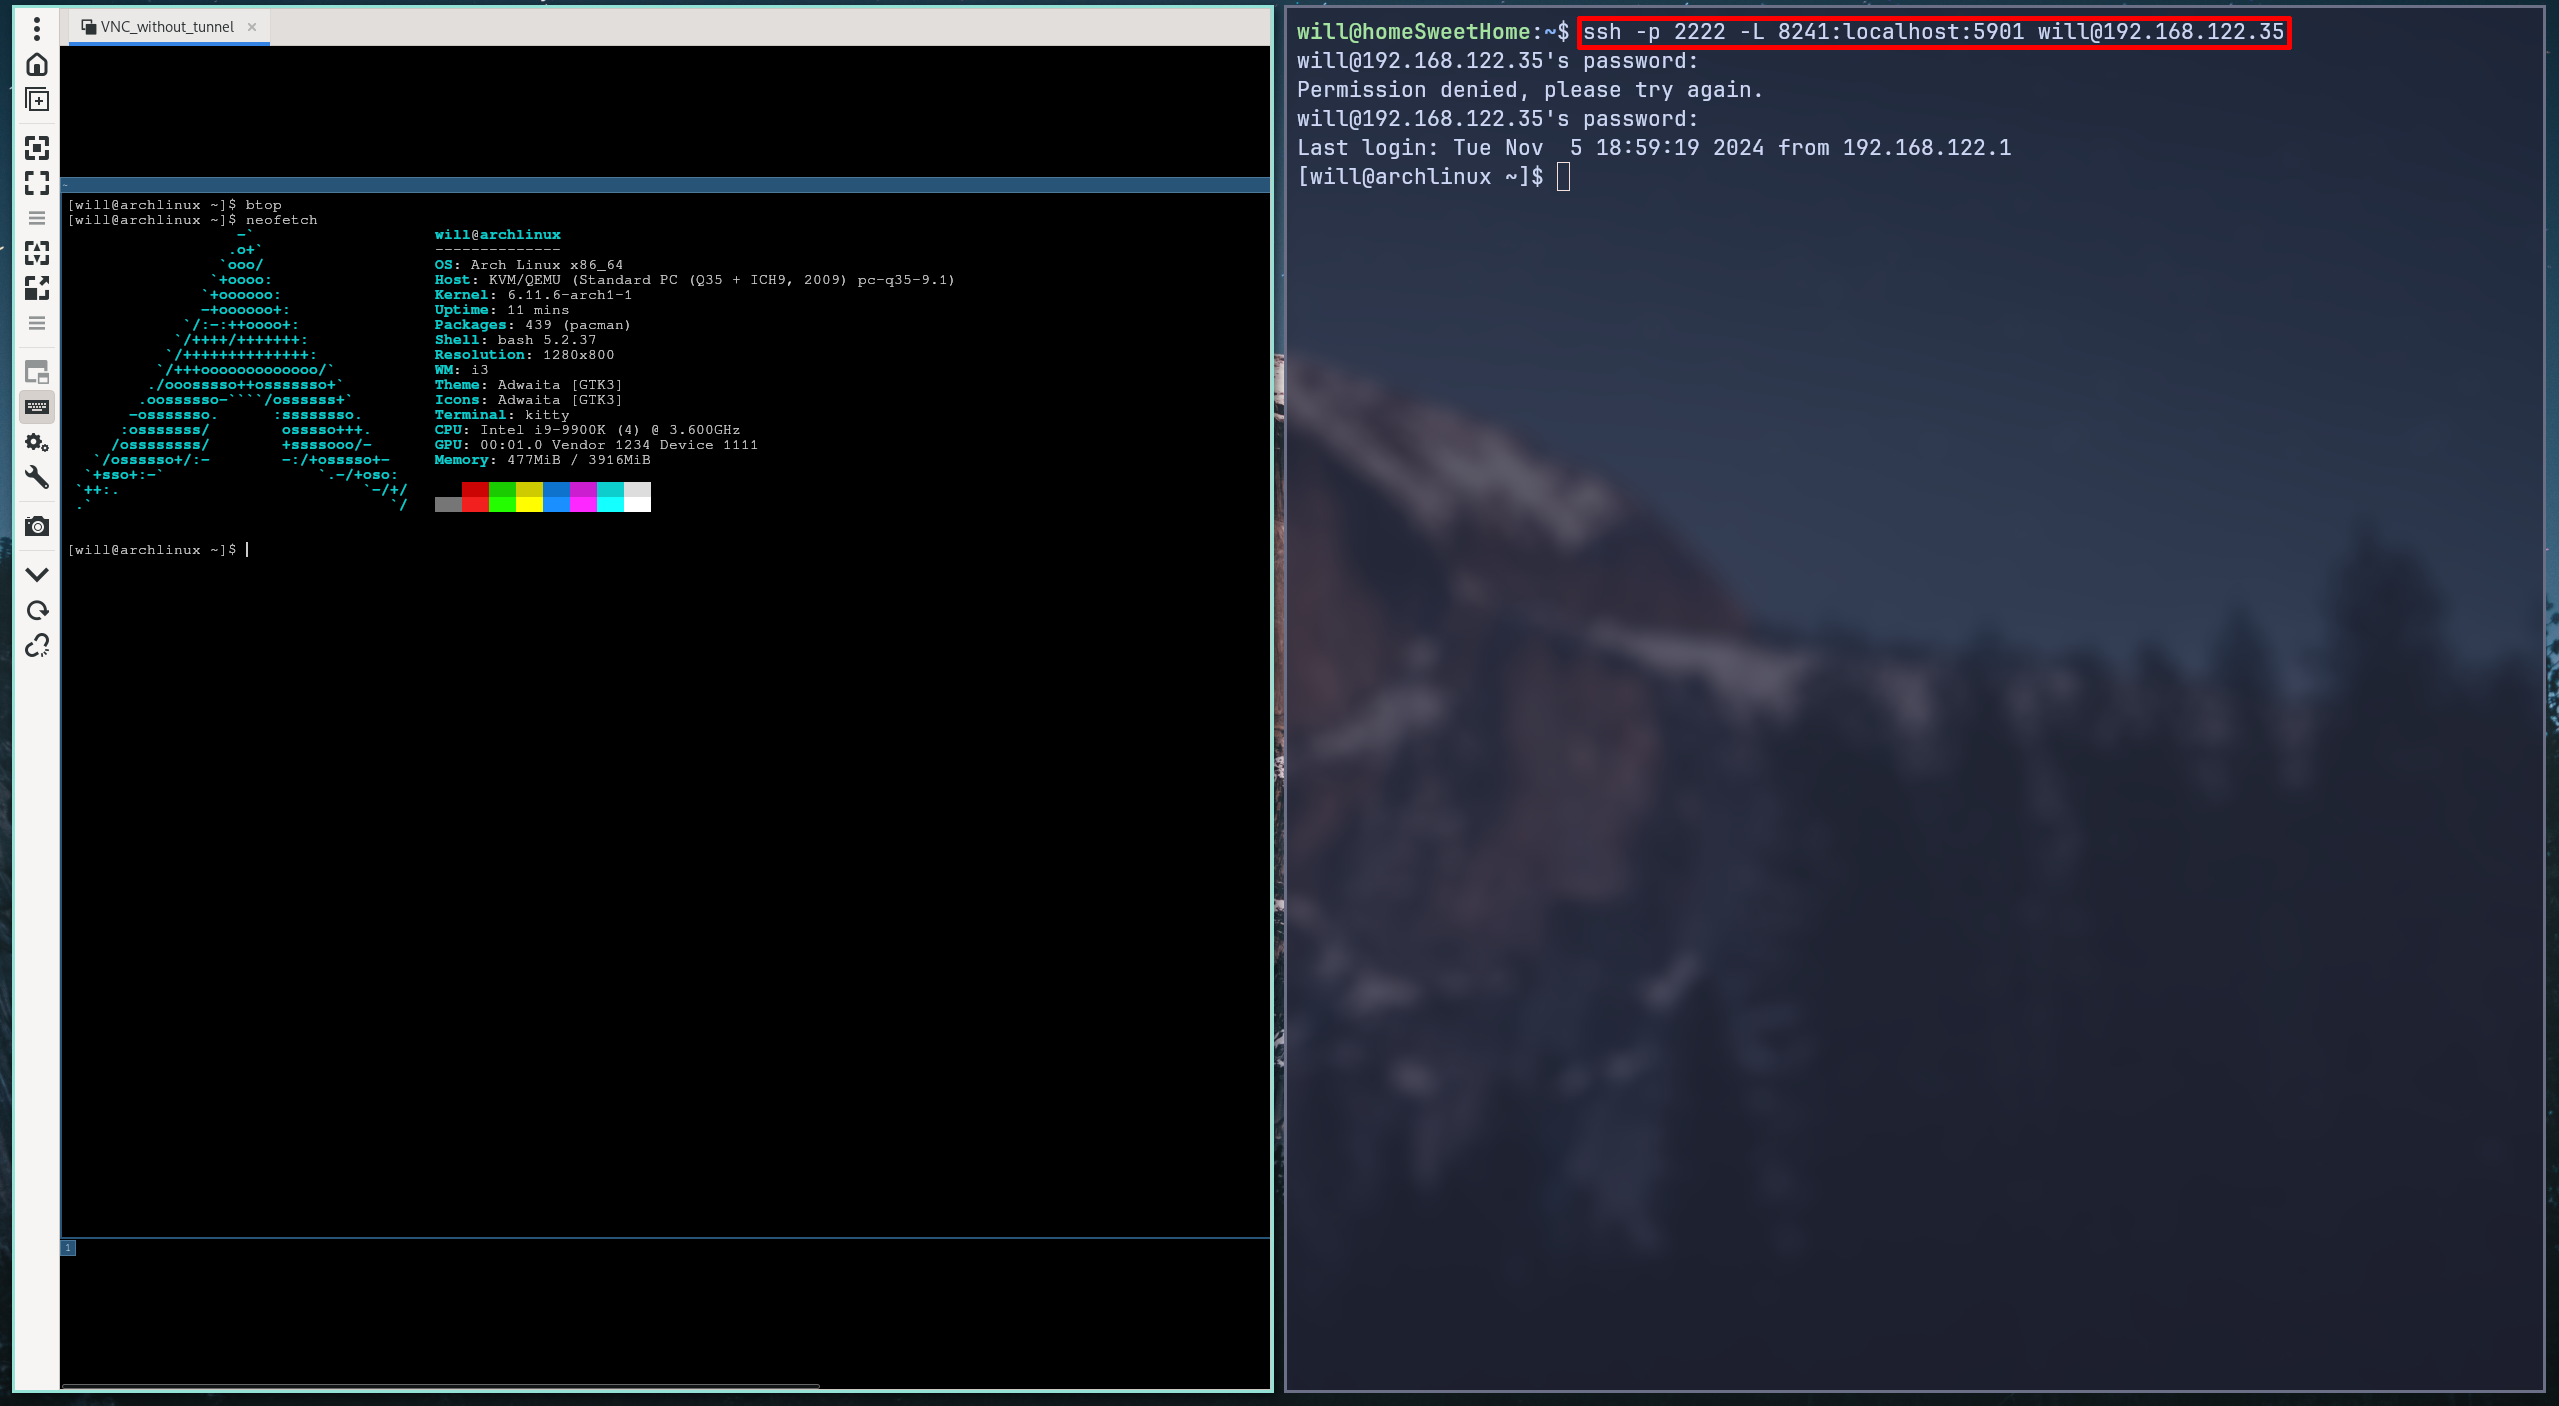This screenshot has height=1406, width=2559.
Task: Open the Remmina main window home icon
Action: click(36, 63)
